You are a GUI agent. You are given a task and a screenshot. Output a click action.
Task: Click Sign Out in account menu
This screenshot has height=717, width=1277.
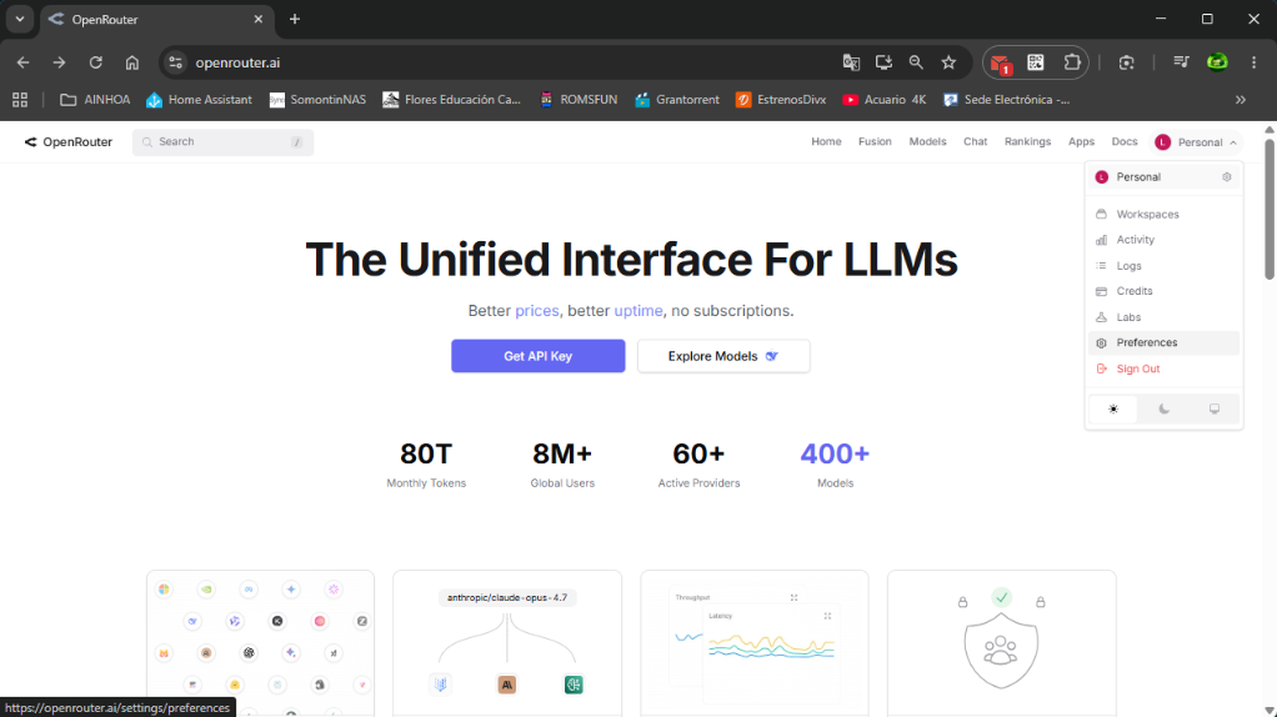click(1164, 369)
